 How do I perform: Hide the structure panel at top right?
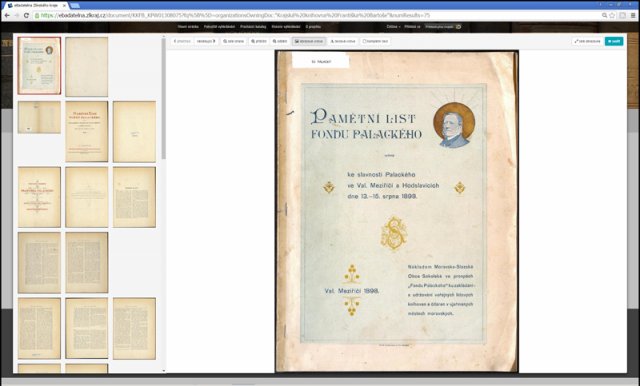587,41
